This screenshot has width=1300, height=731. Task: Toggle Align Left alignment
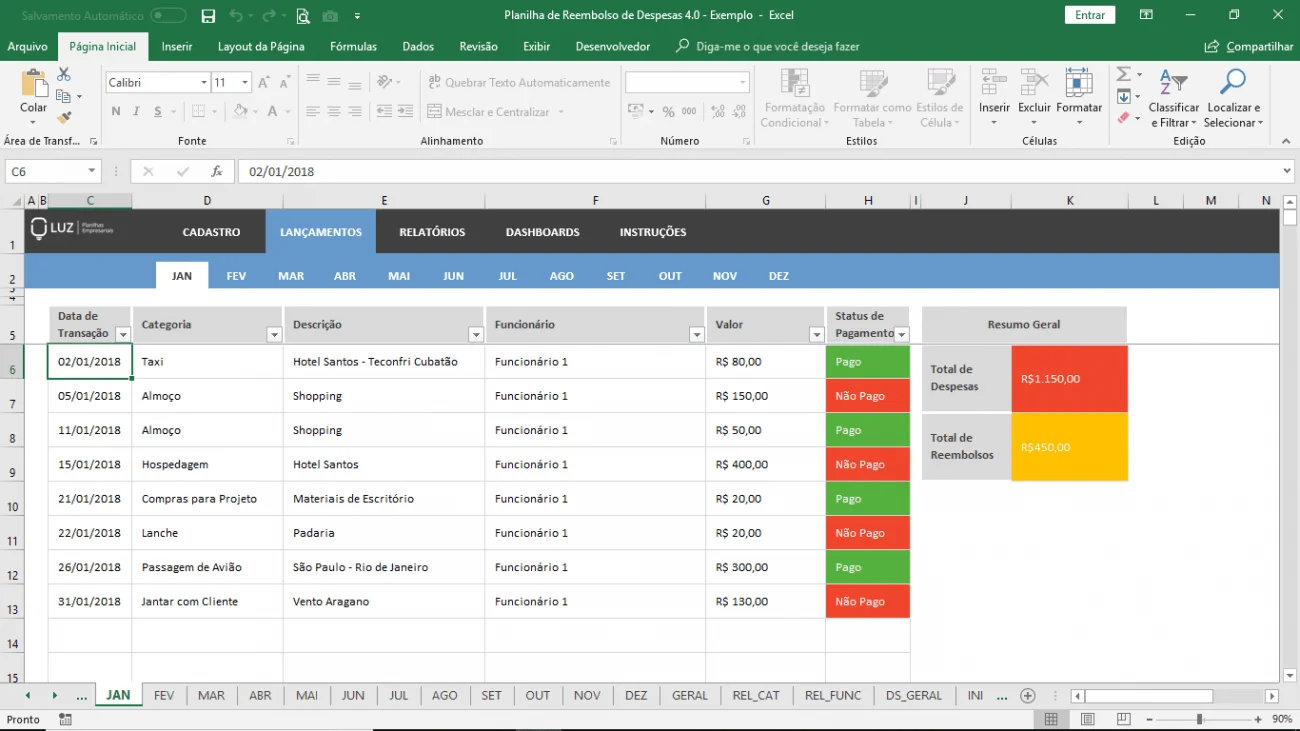tap(313, 112)
